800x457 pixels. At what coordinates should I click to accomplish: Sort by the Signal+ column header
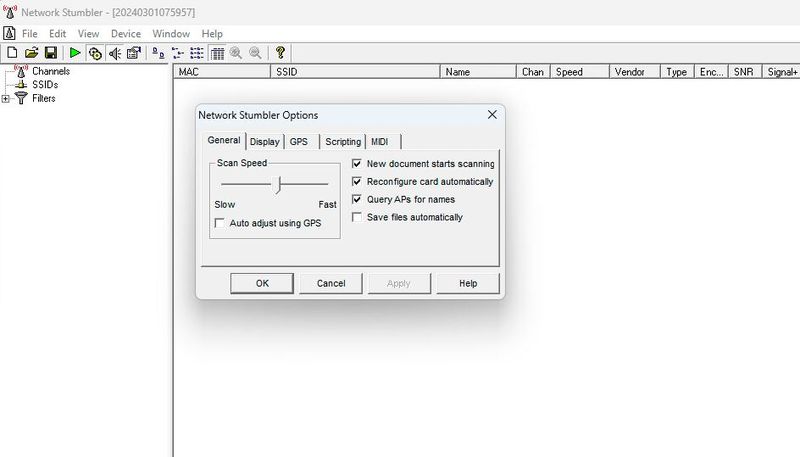(781, 72)
